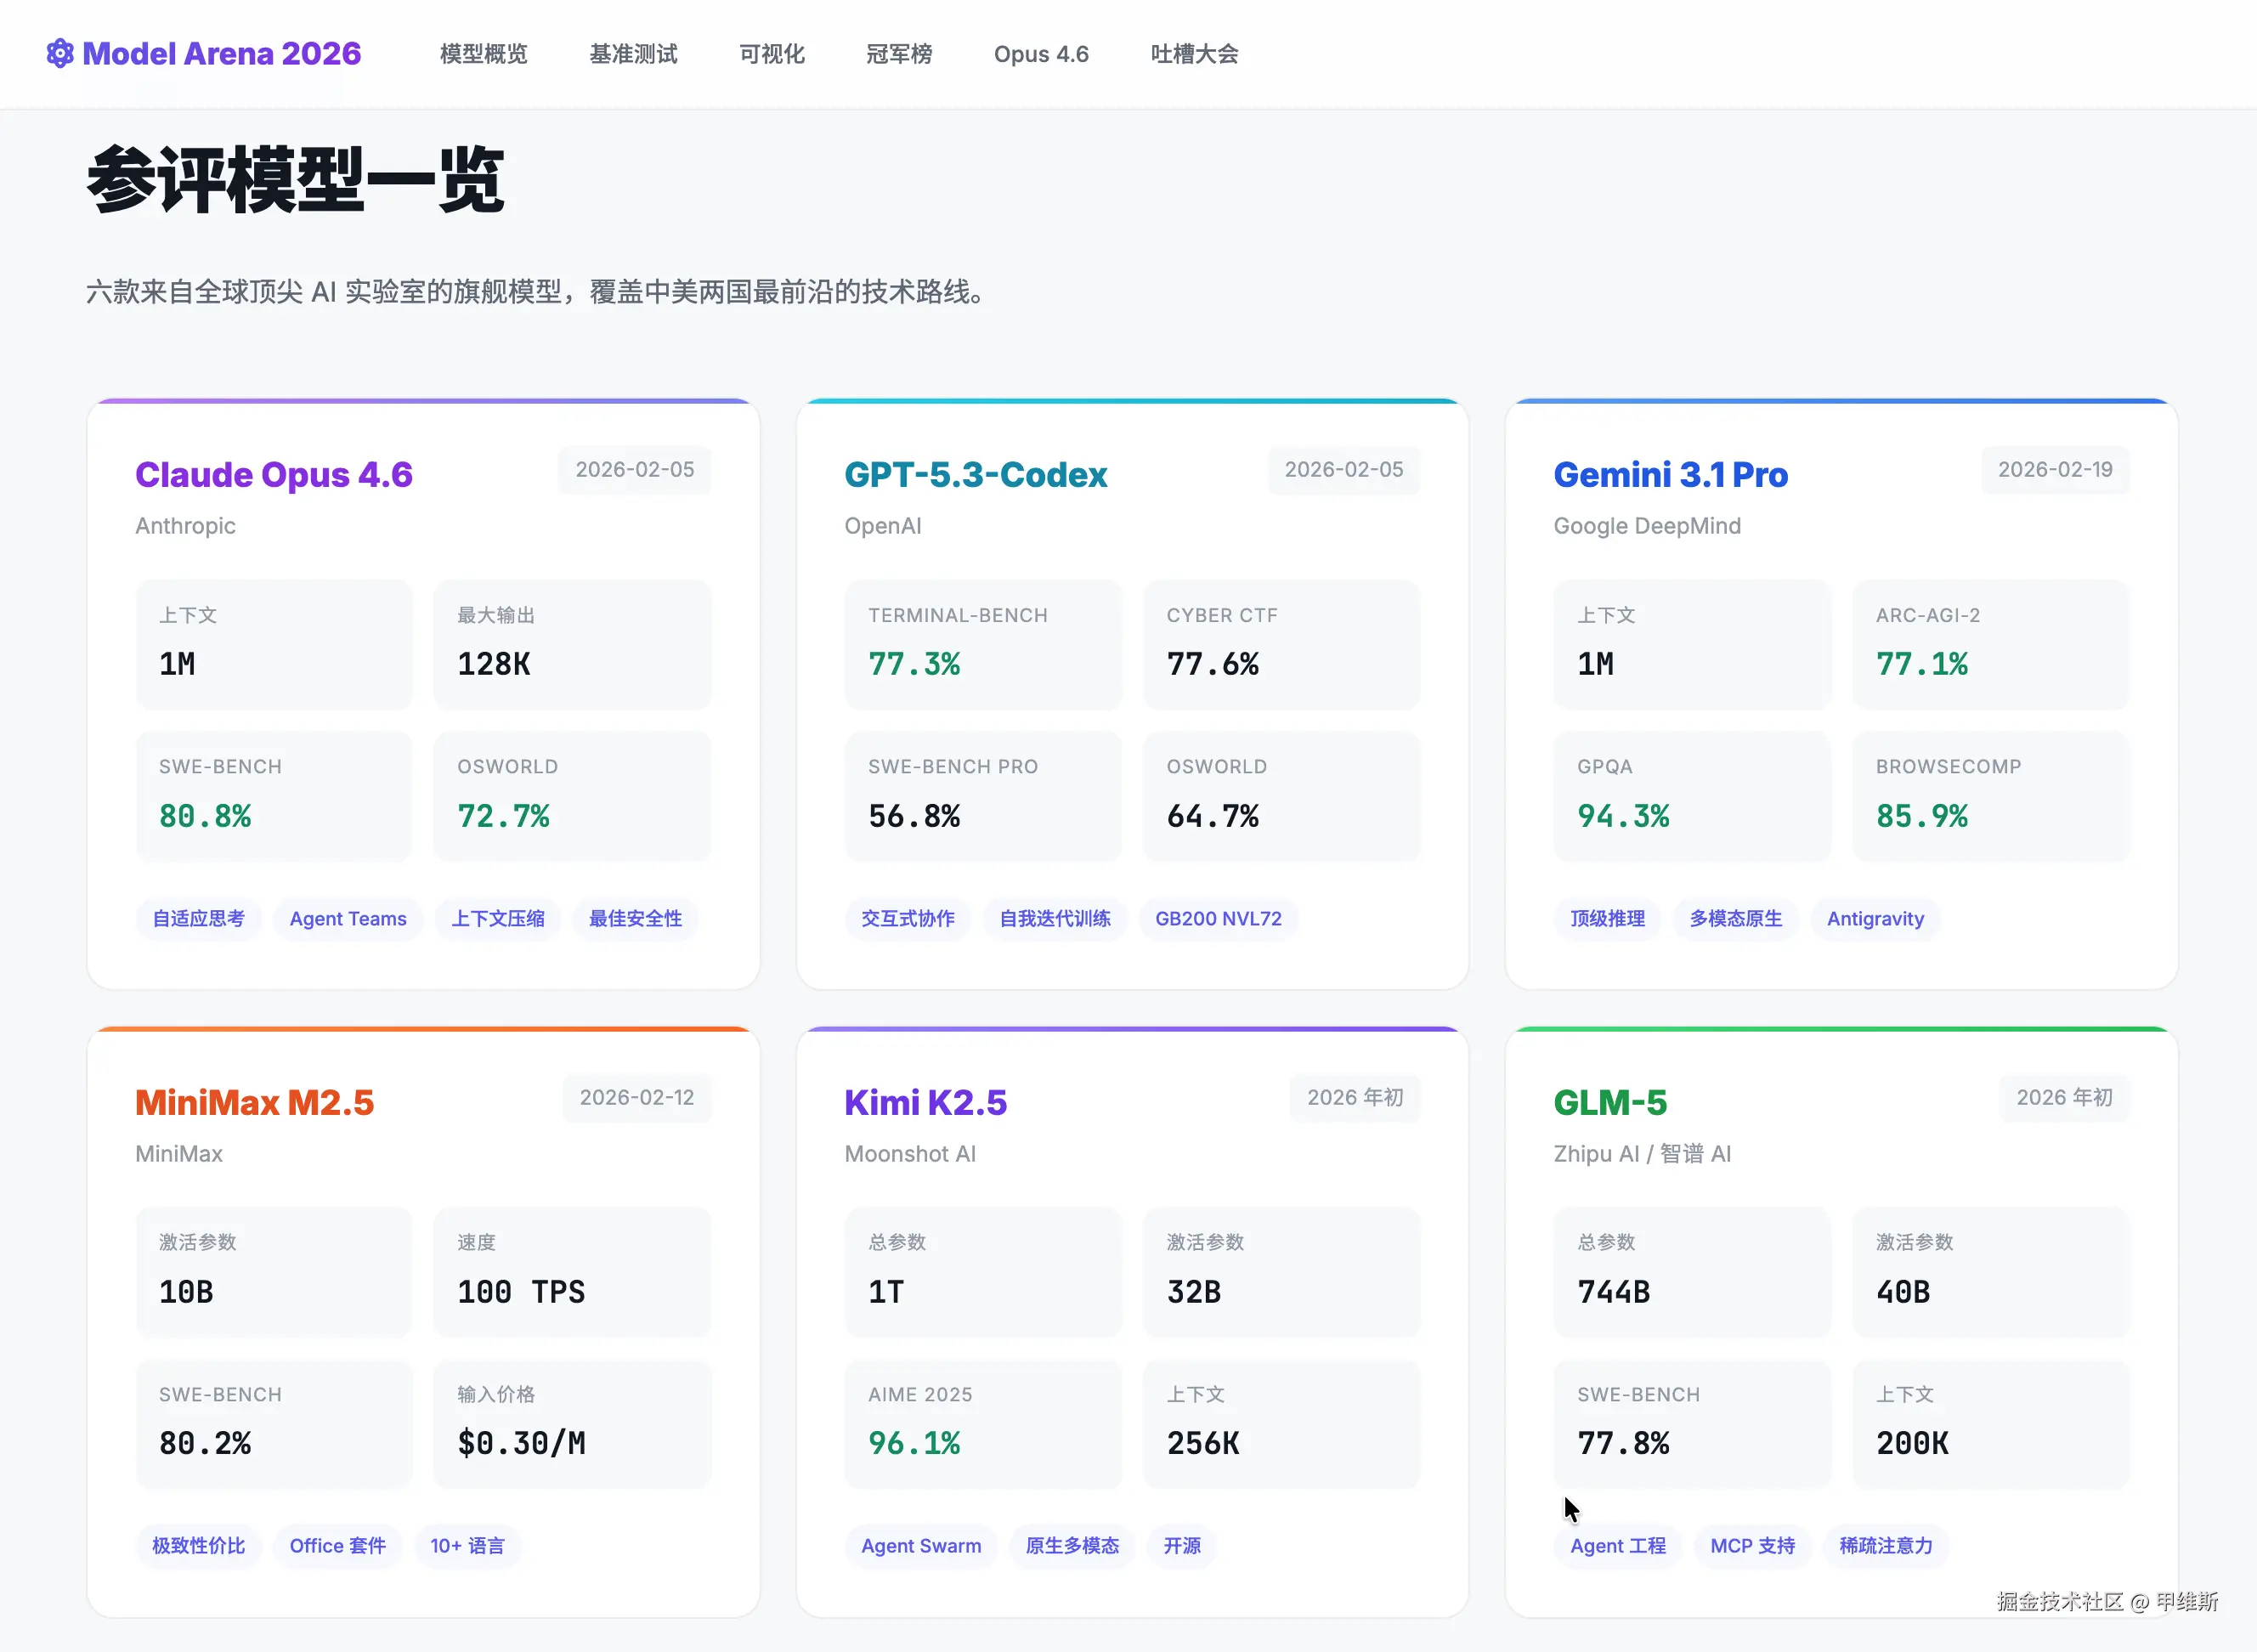This screenshot has height=1652, width=2257.
Task: Navigate to 吐槽大会 in the header
Action: (1194, 54)
